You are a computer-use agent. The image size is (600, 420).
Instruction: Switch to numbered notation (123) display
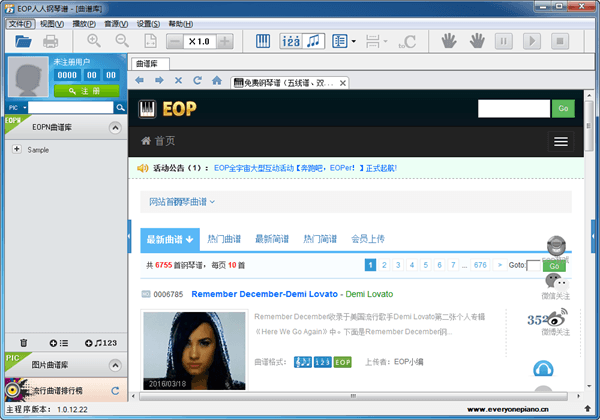(290, 41)
